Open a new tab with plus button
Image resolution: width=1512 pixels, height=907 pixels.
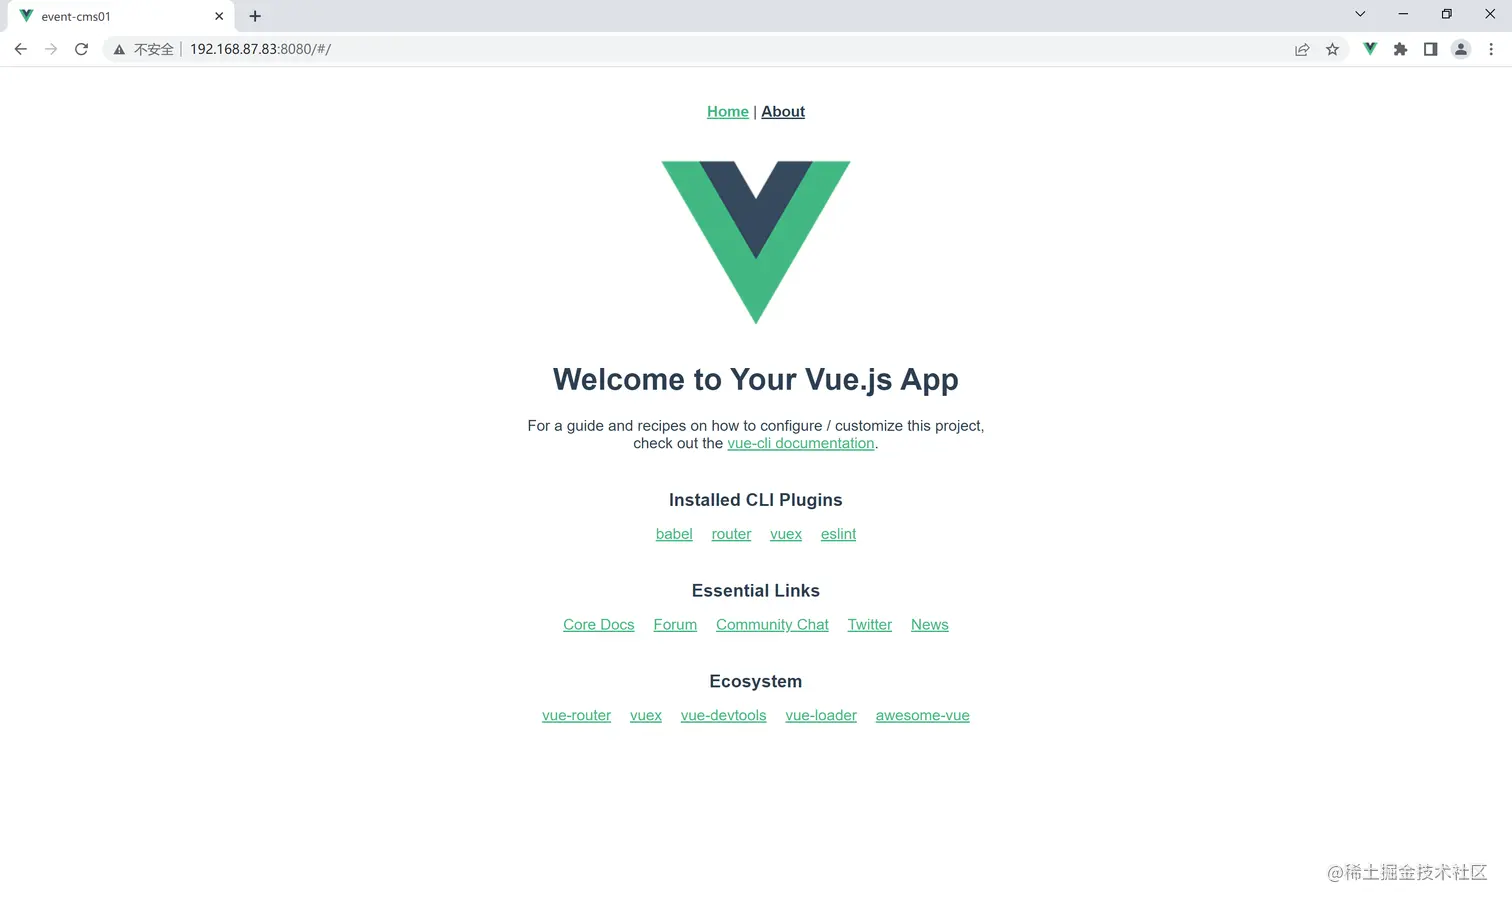[x=255, y=16]
